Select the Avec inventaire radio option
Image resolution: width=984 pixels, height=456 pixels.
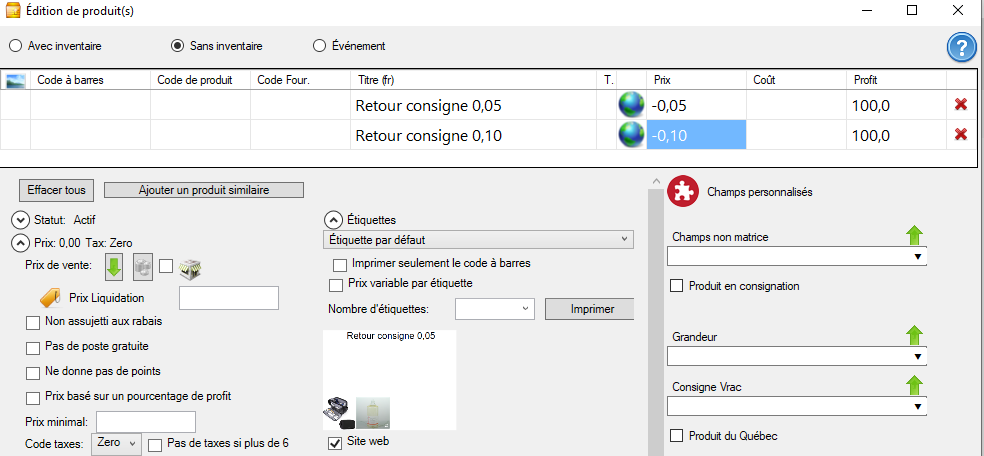coord(16,46)
